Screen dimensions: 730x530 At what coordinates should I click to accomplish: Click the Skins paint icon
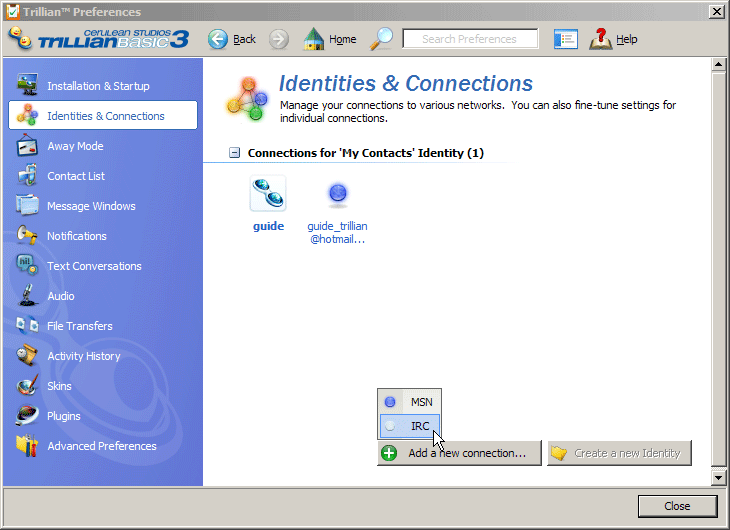[x=27, y=385]
